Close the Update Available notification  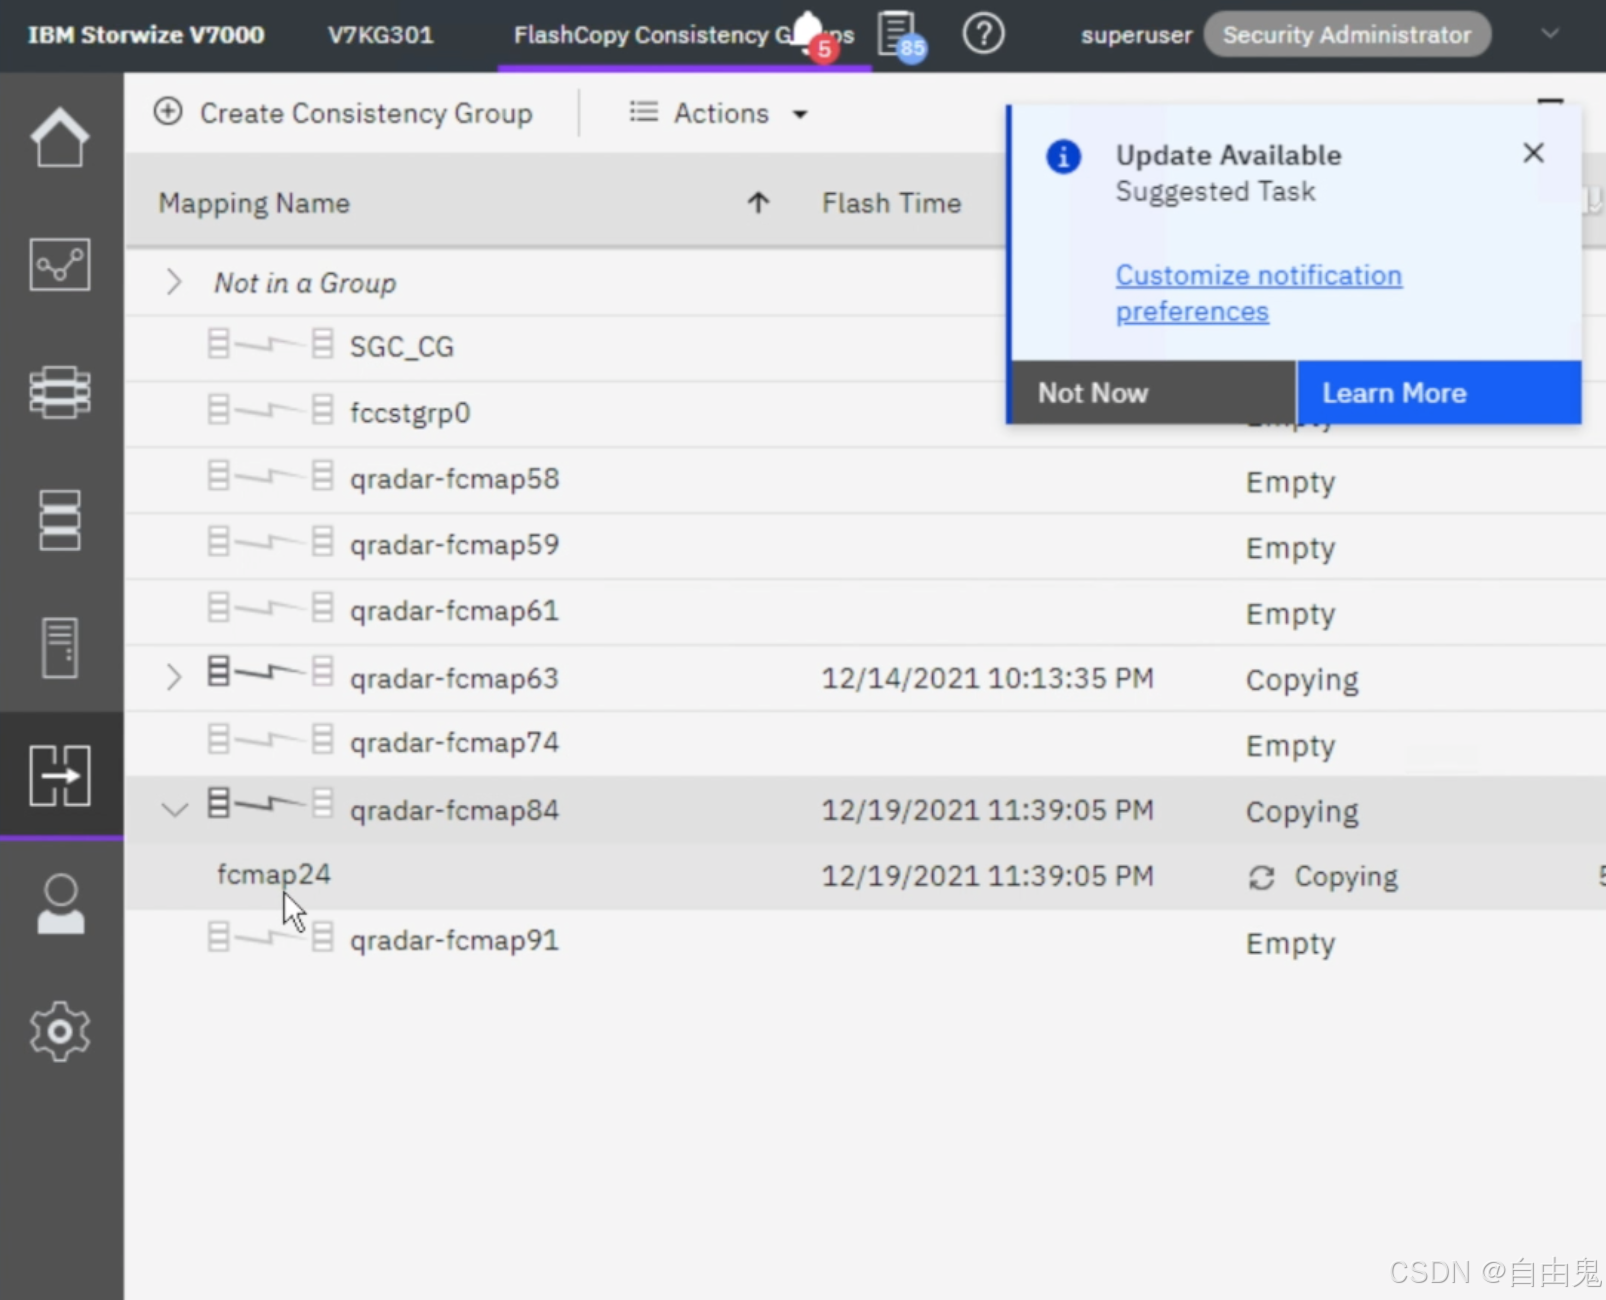(1533, 153)
